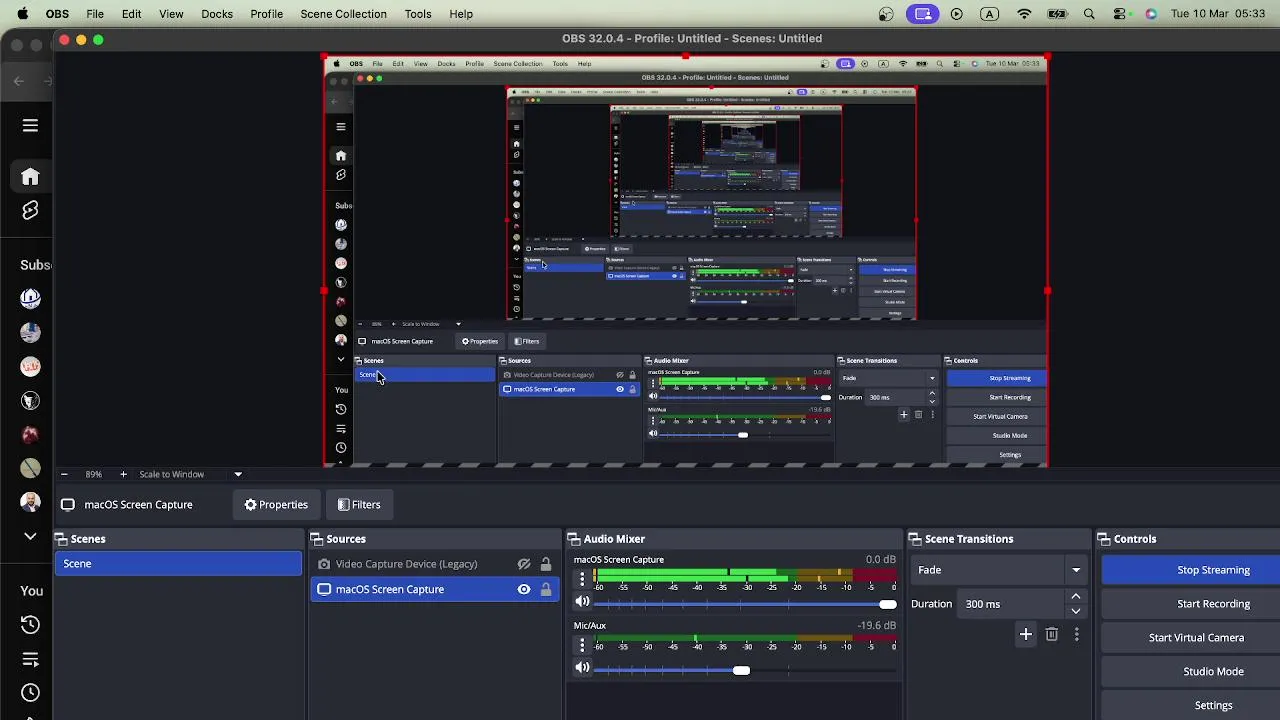Viewport: 1280px width, 720px height.
Task: Click Start Virtual Camera button
Action: point(1191,638)
